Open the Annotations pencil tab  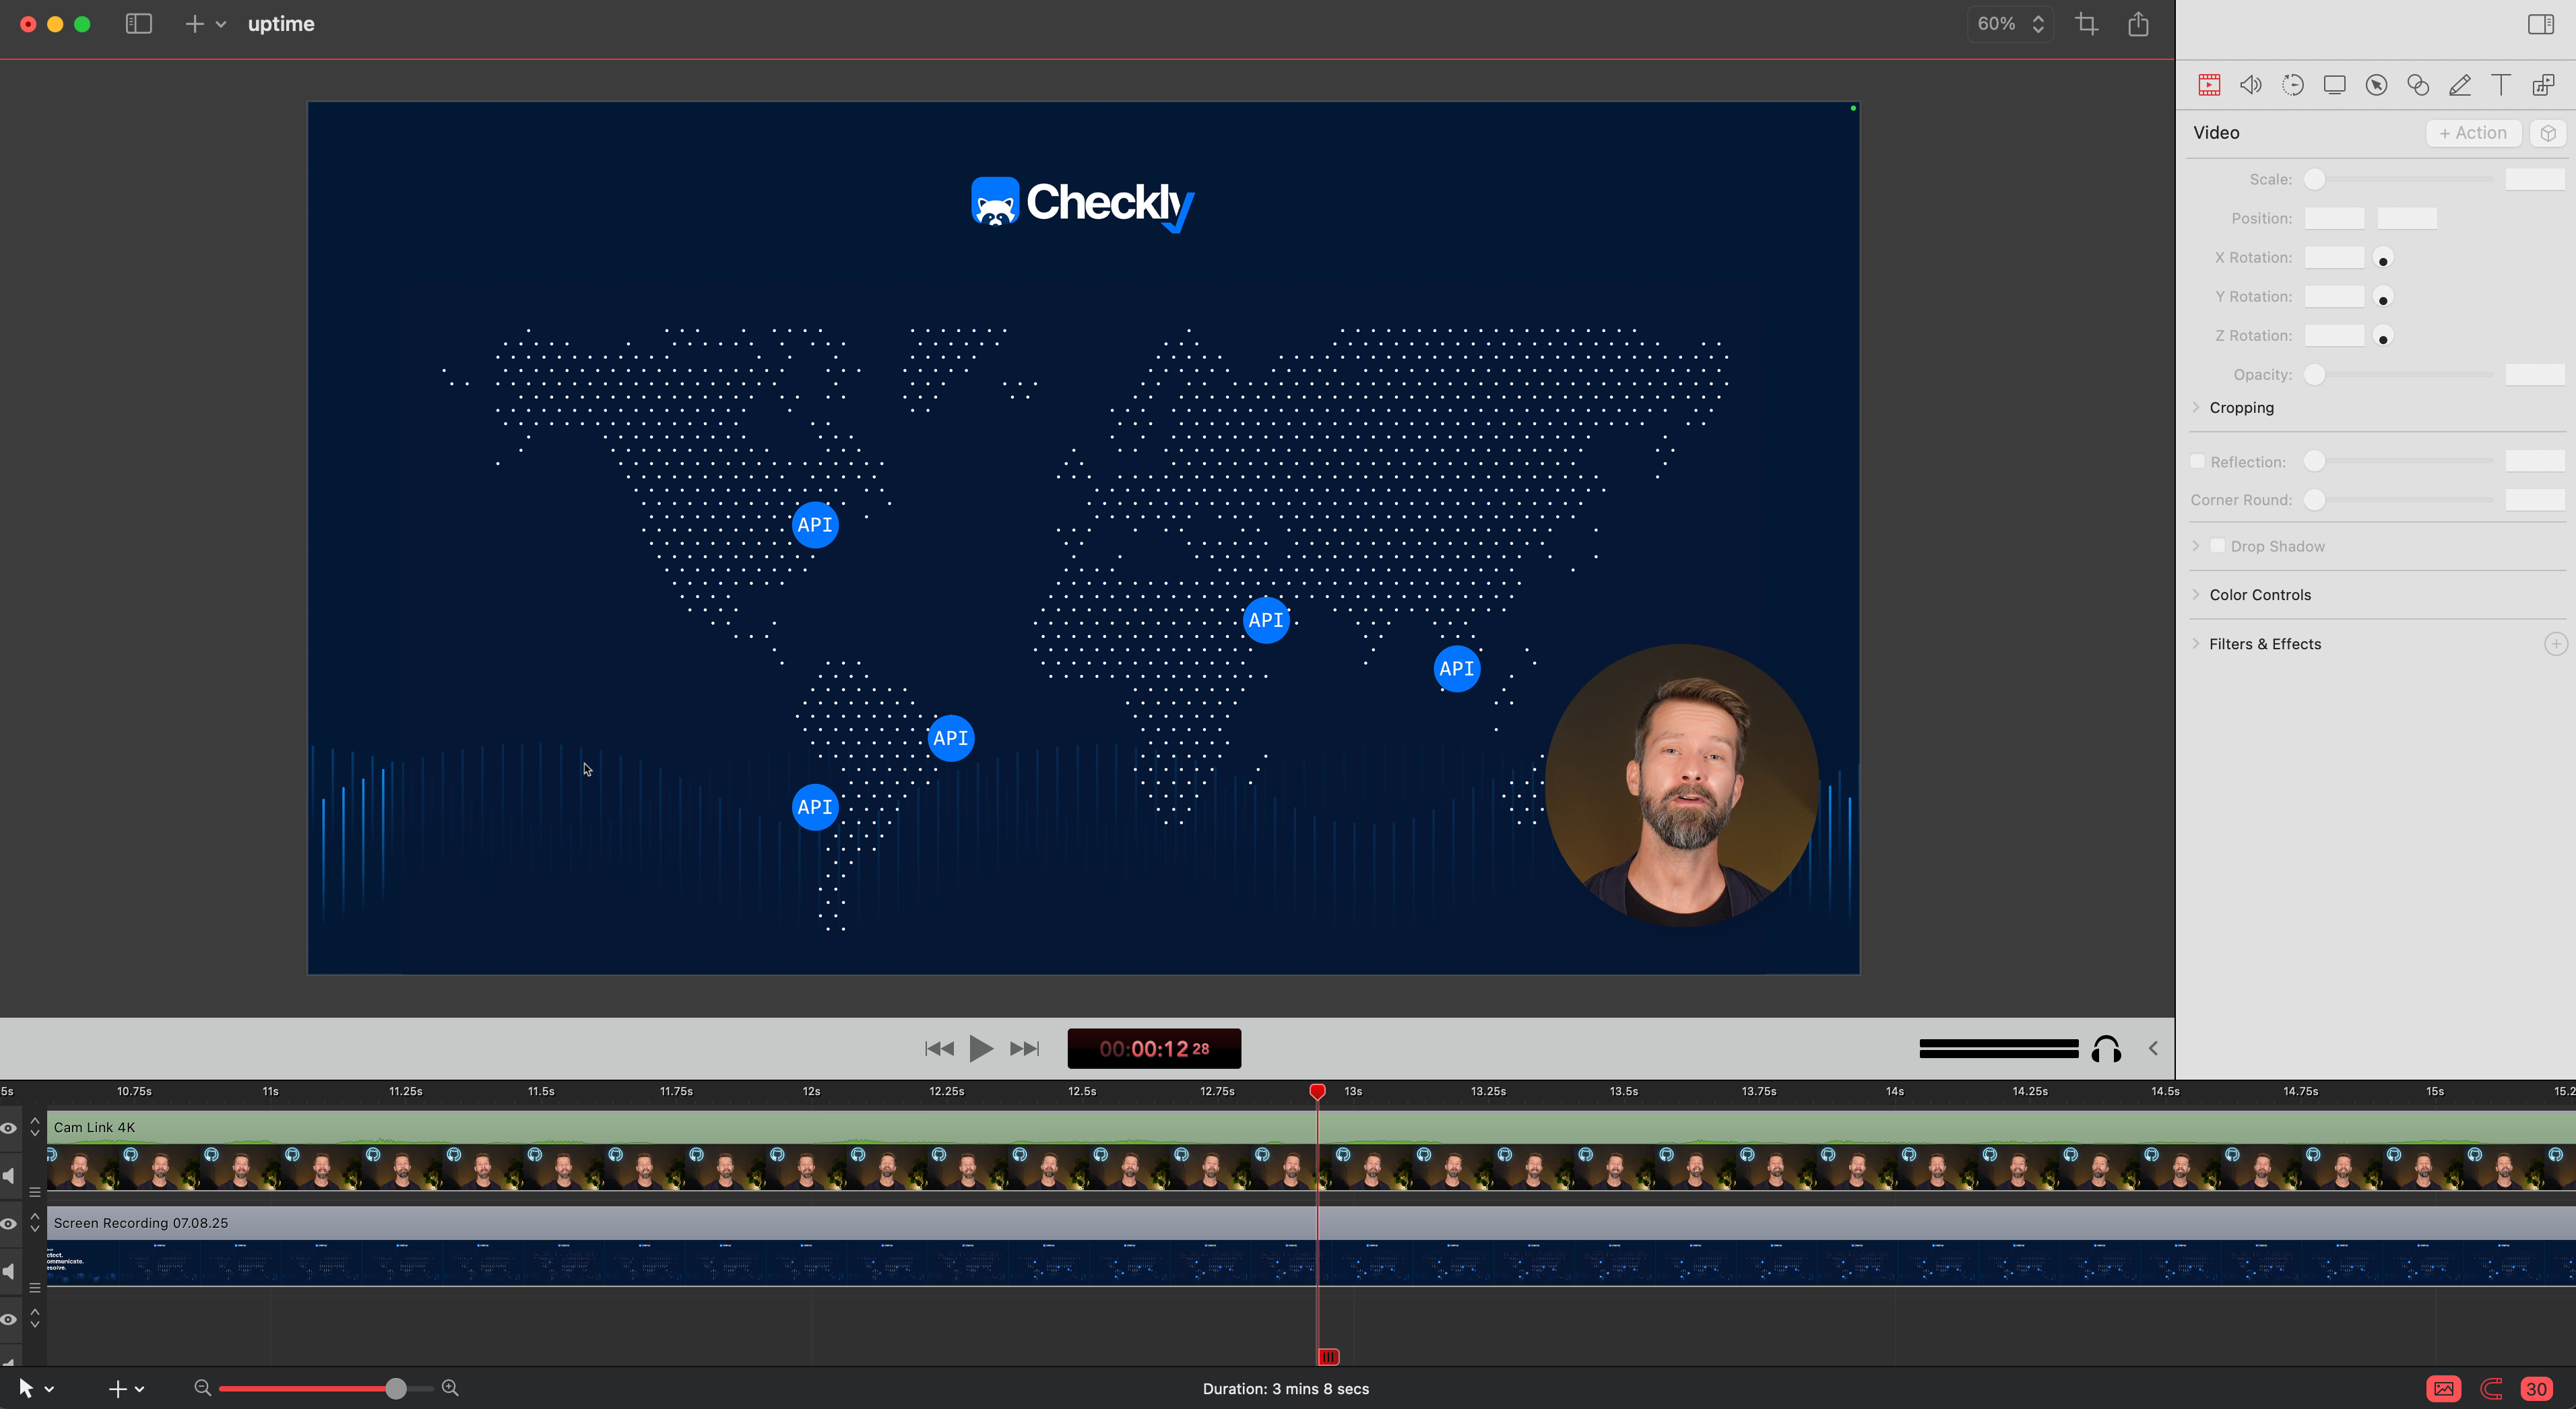[2460, 85]
